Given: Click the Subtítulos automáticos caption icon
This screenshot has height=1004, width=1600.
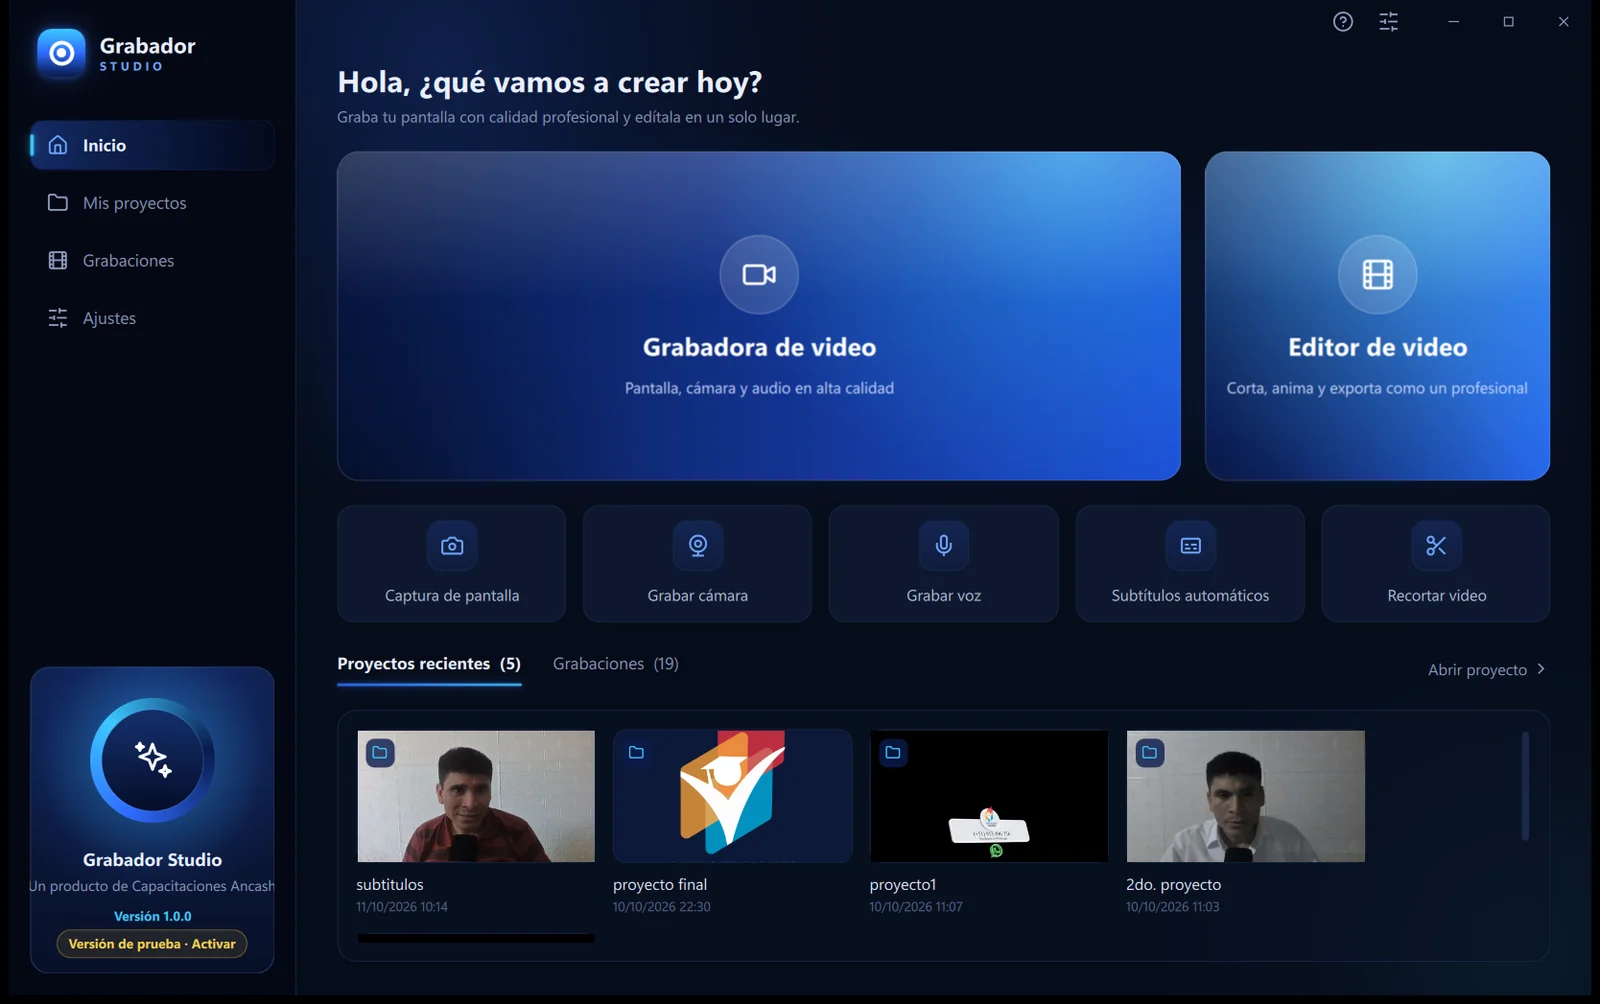Looking at the screenshot, I should (x=1190, y=546).
